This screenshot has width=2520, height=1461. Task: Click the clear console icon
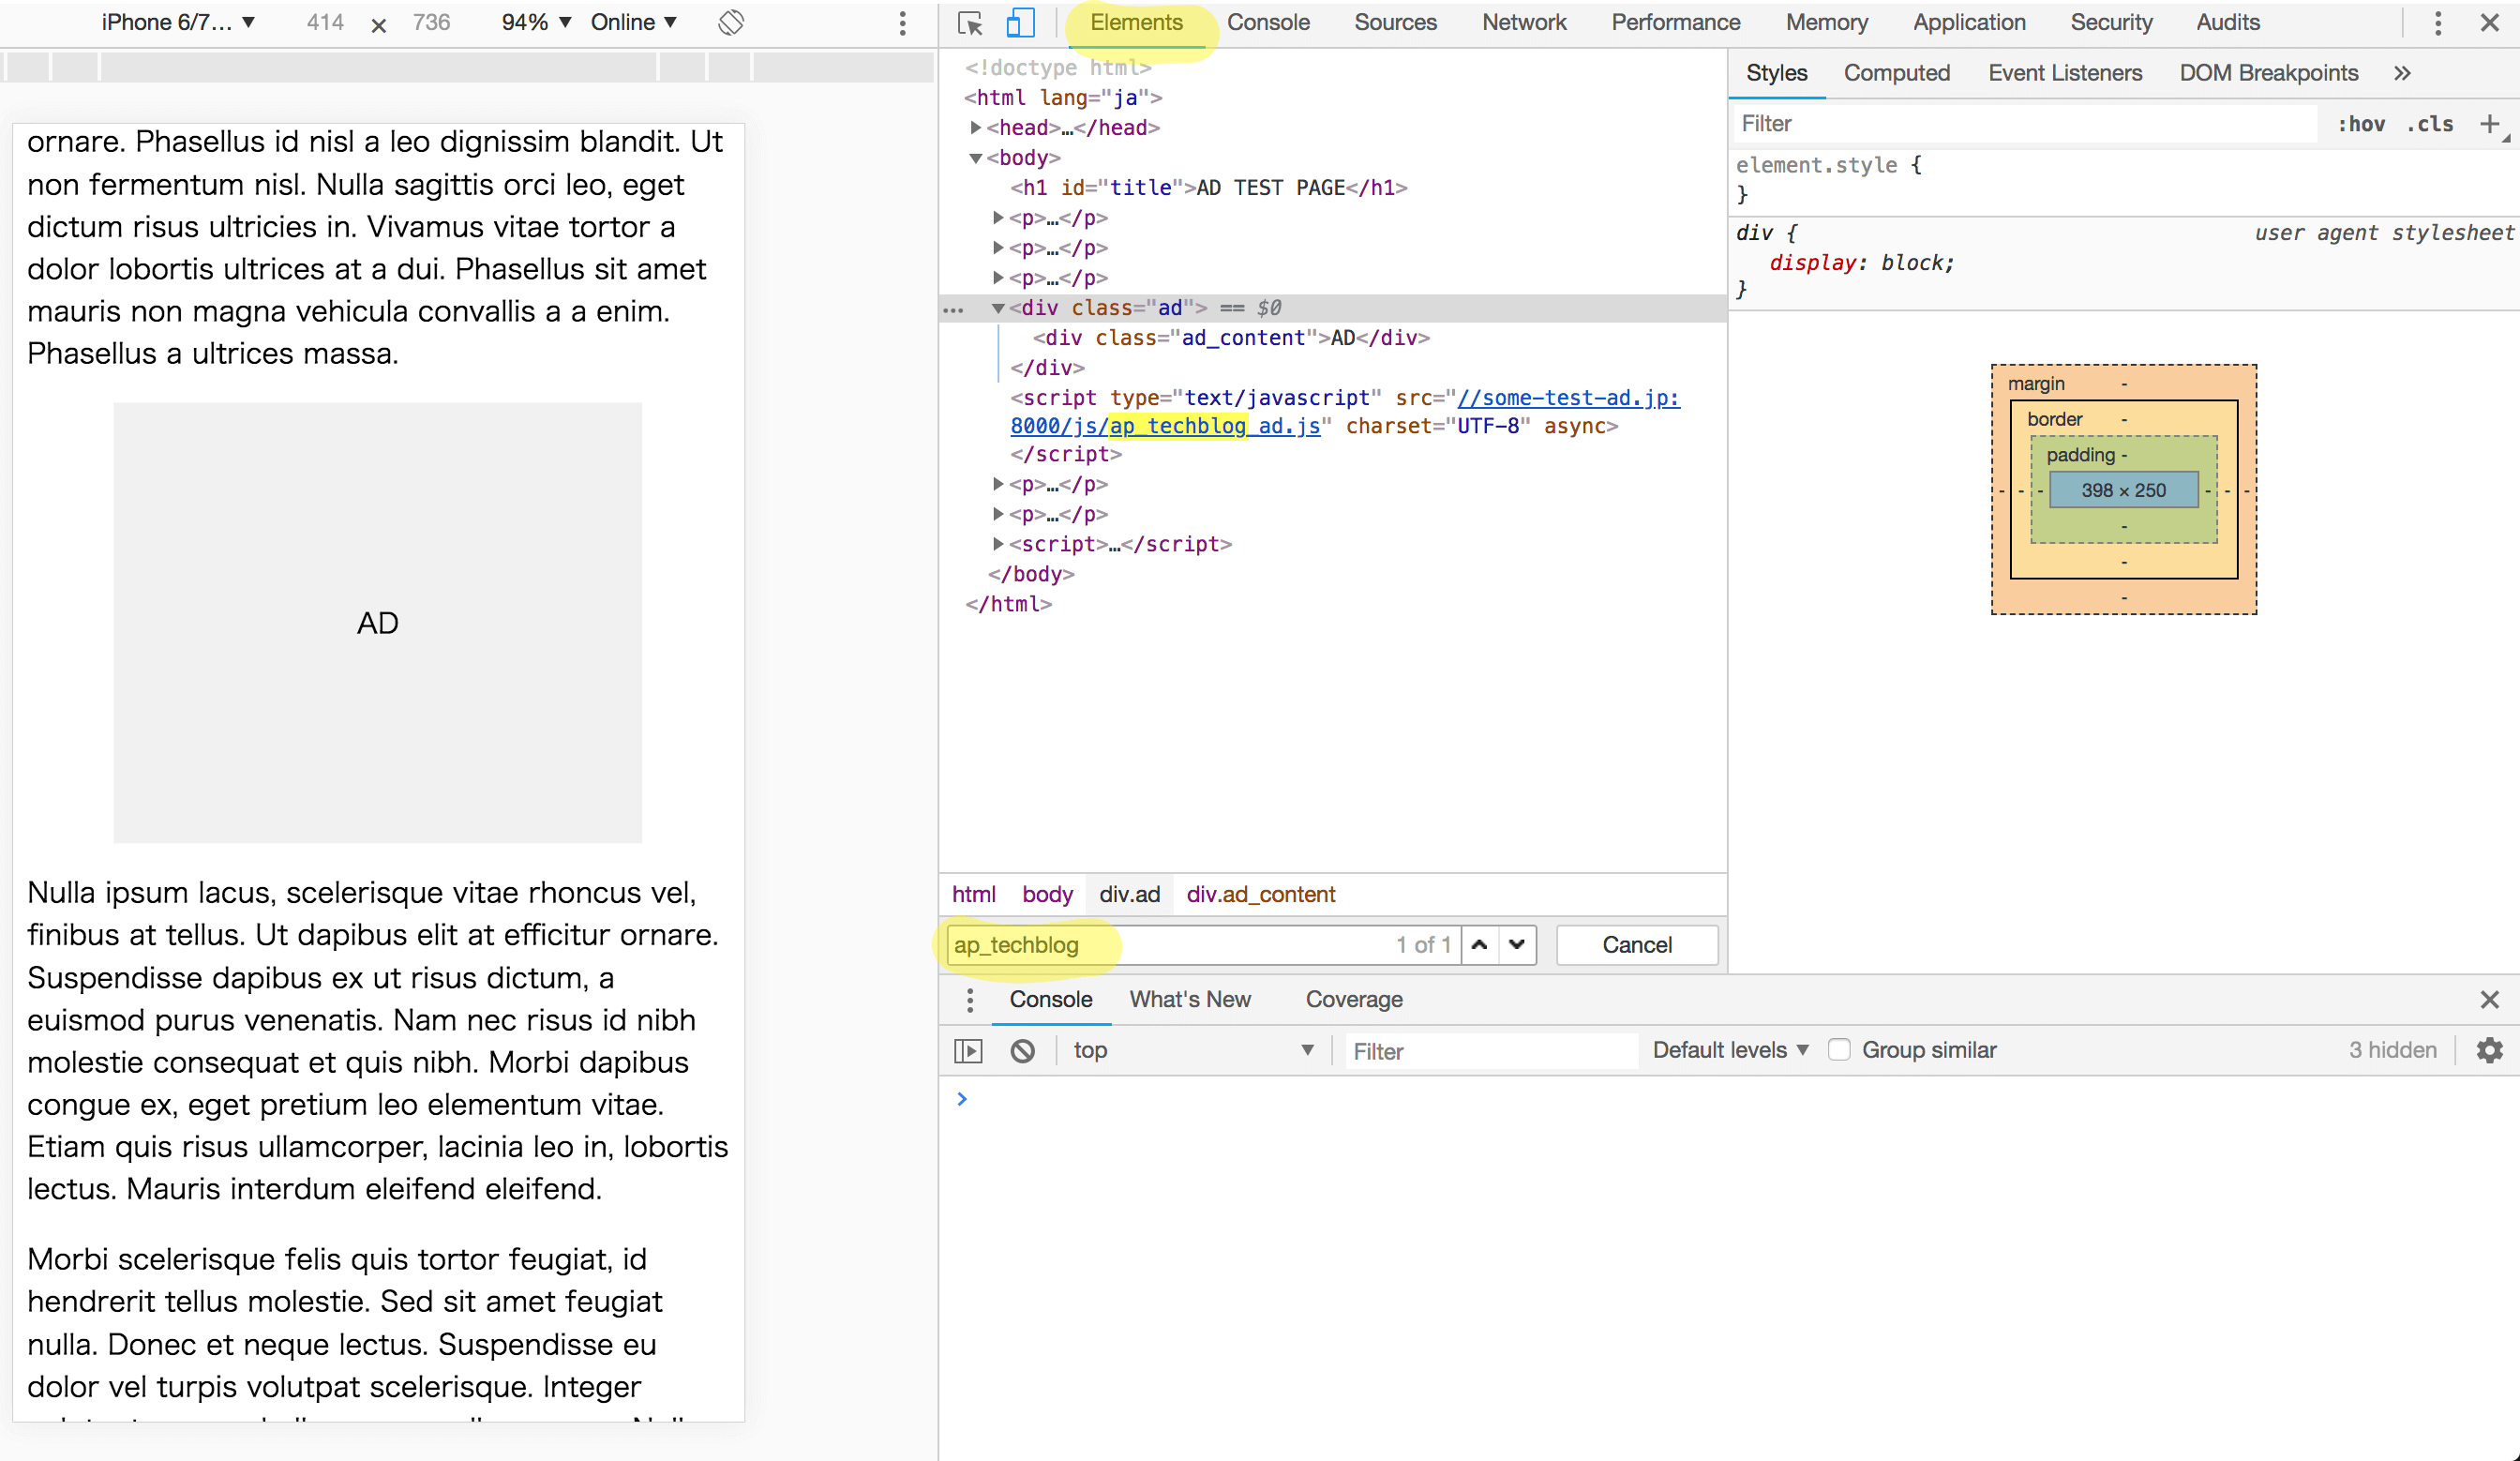coord(1022,1050)
